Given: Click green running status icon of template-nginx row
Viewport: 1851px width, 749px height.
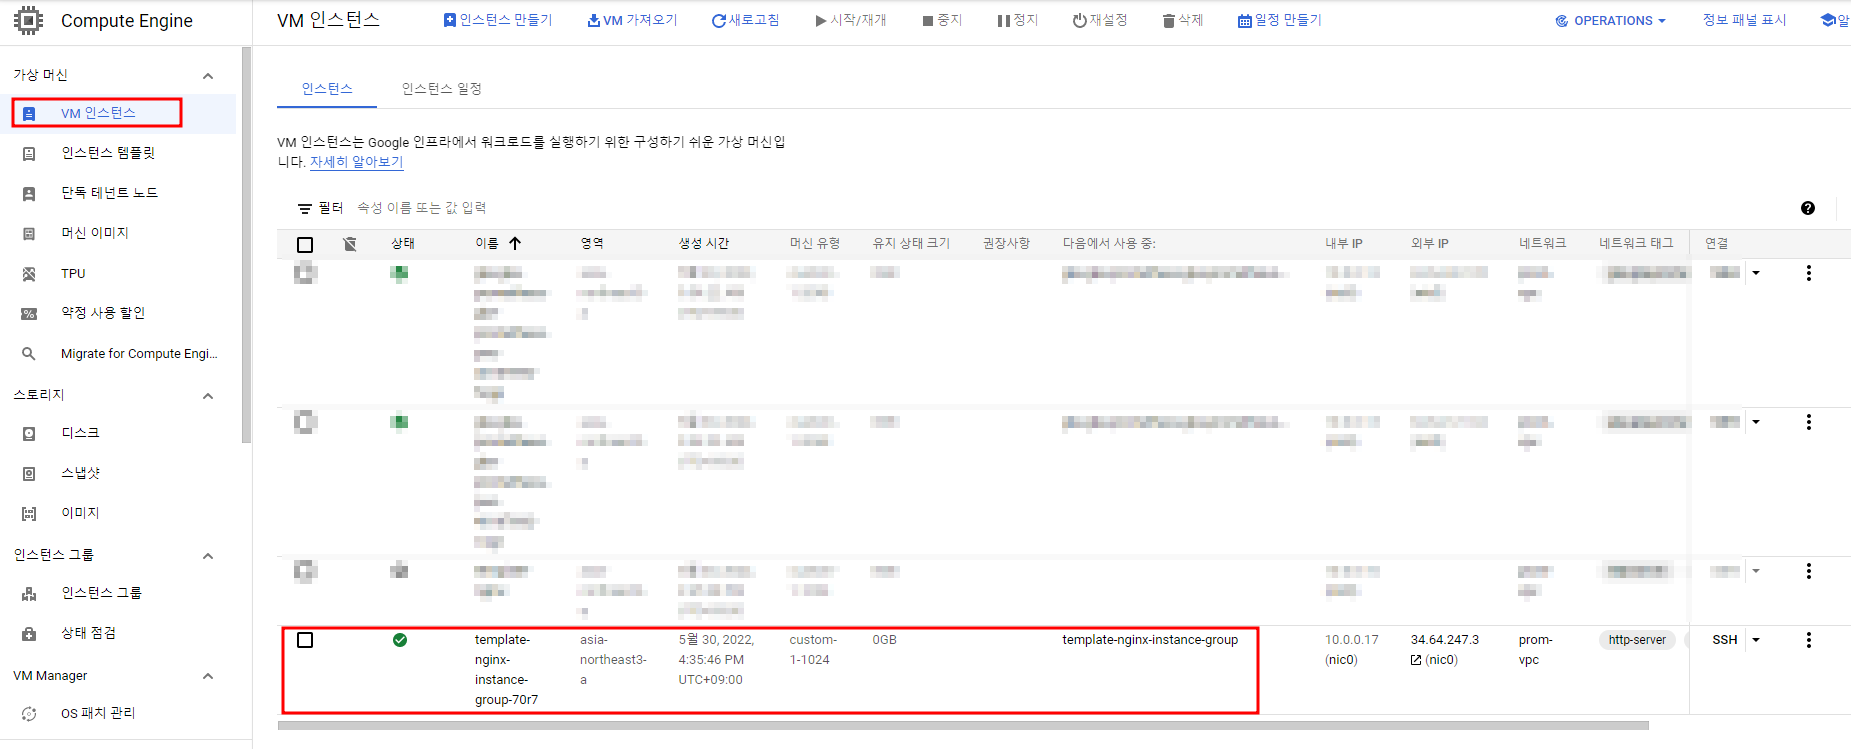Looking at the screenshot, I should click(x=400, y=640).
